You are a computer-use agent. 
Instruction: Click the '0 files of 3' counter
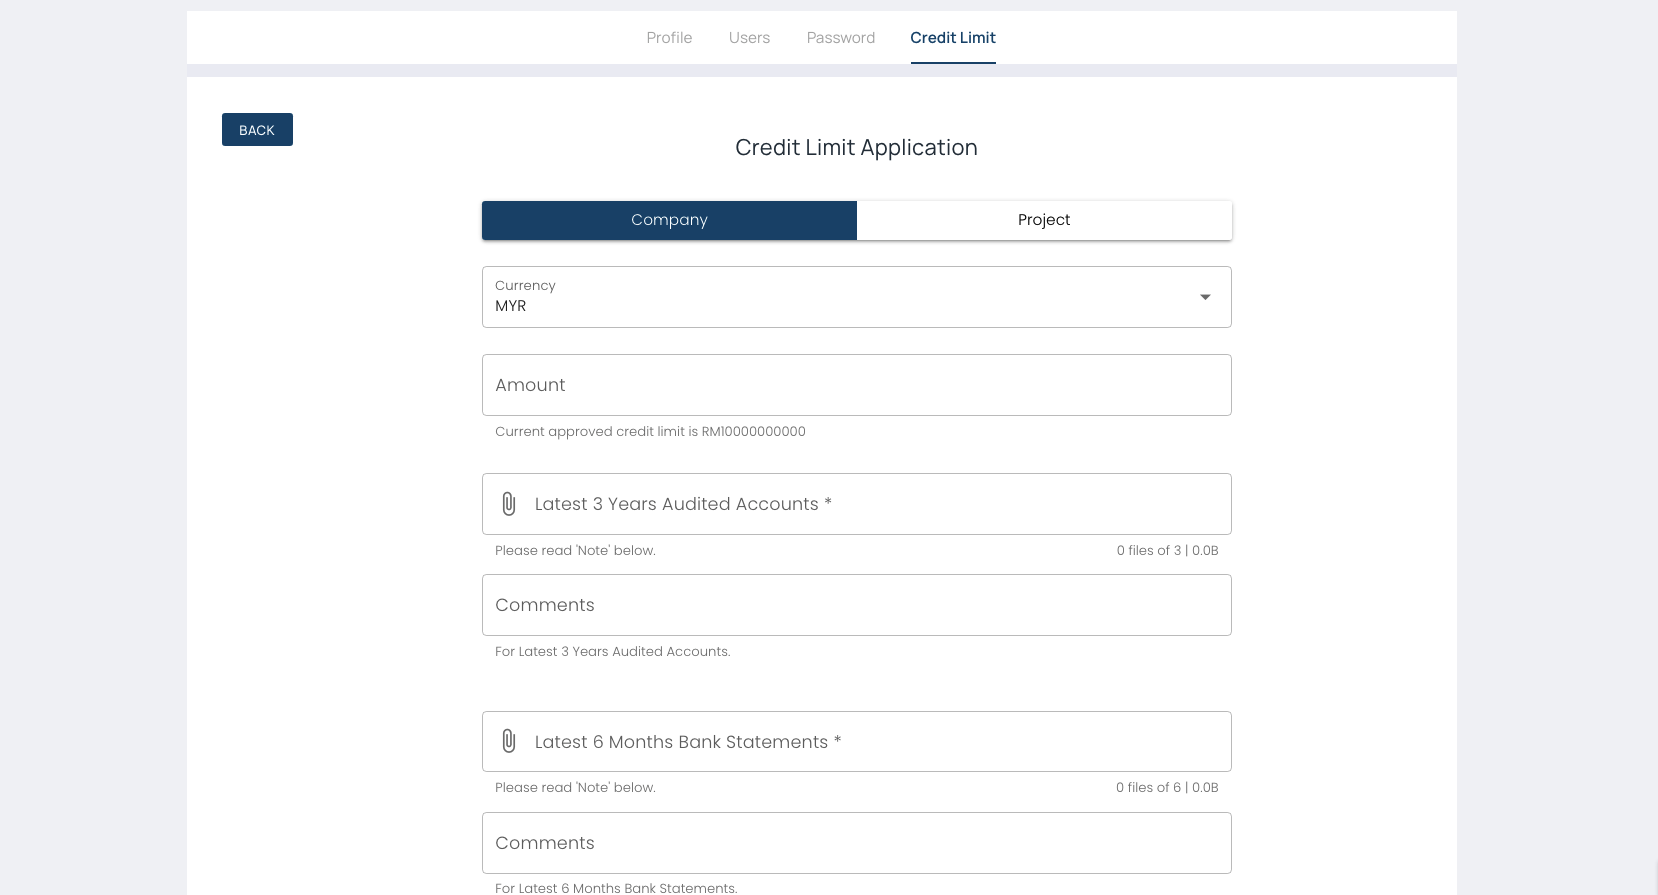click(1166, 551)
